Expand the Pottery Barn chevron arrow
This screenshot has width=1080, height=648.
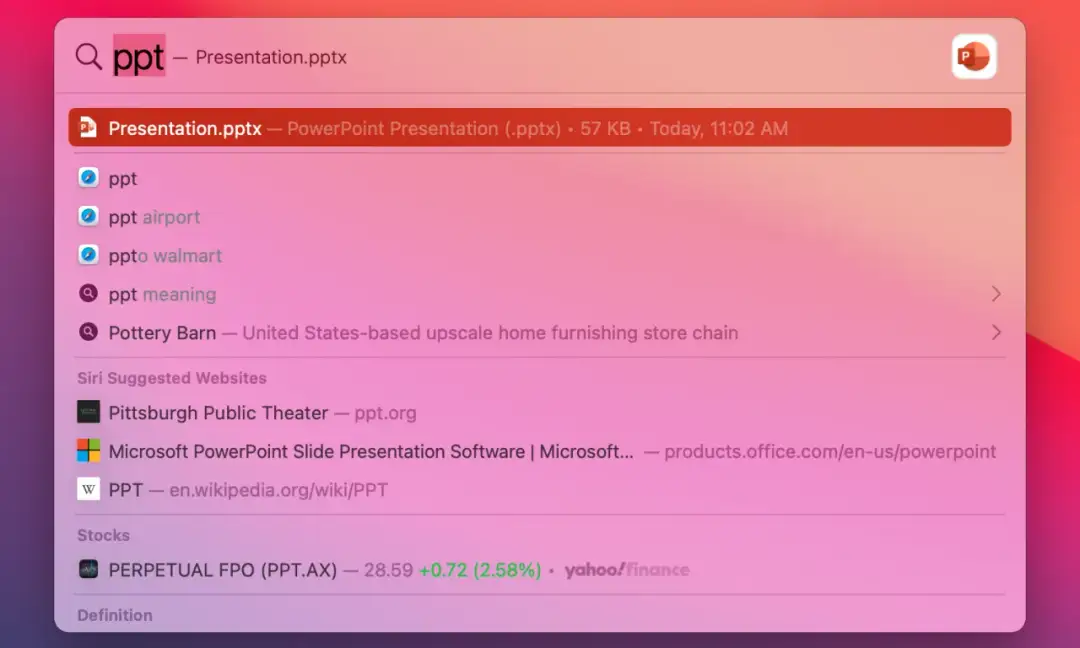(x=995, y=332)
